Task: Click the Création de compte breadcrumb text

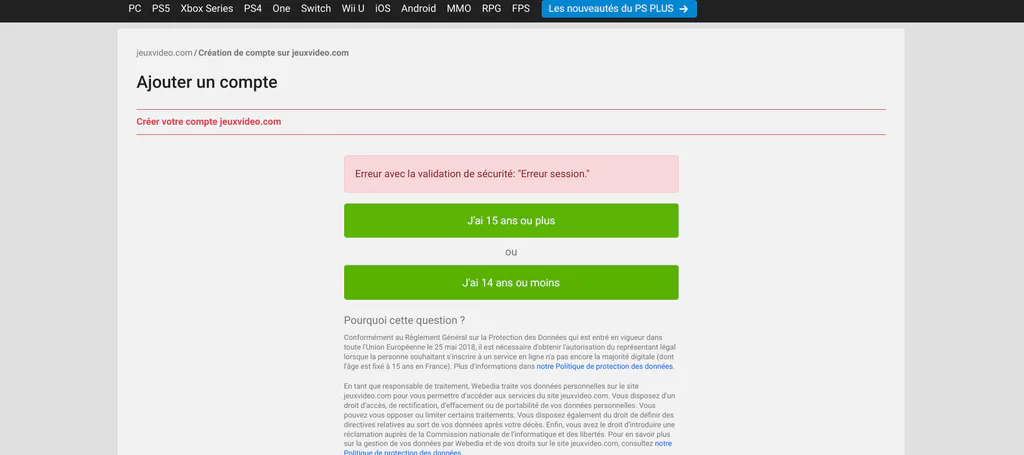Action: click(x=274, y=53)
